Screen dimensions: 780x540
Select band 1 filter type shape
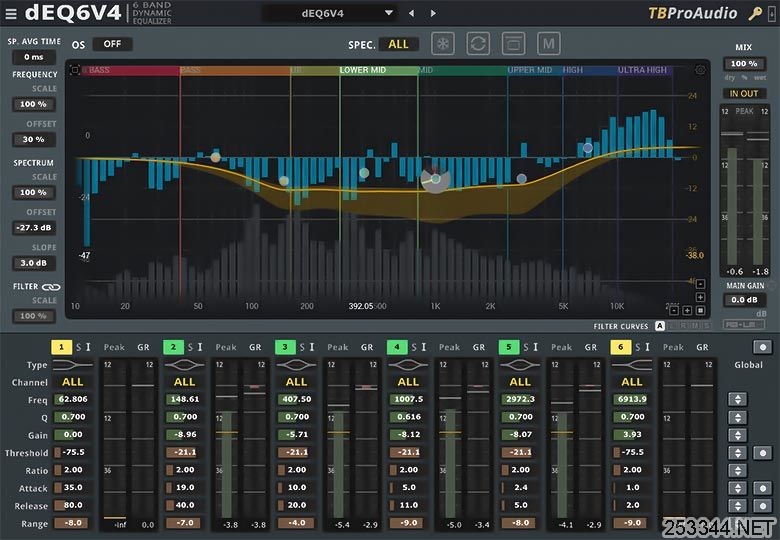click(73, 365)
